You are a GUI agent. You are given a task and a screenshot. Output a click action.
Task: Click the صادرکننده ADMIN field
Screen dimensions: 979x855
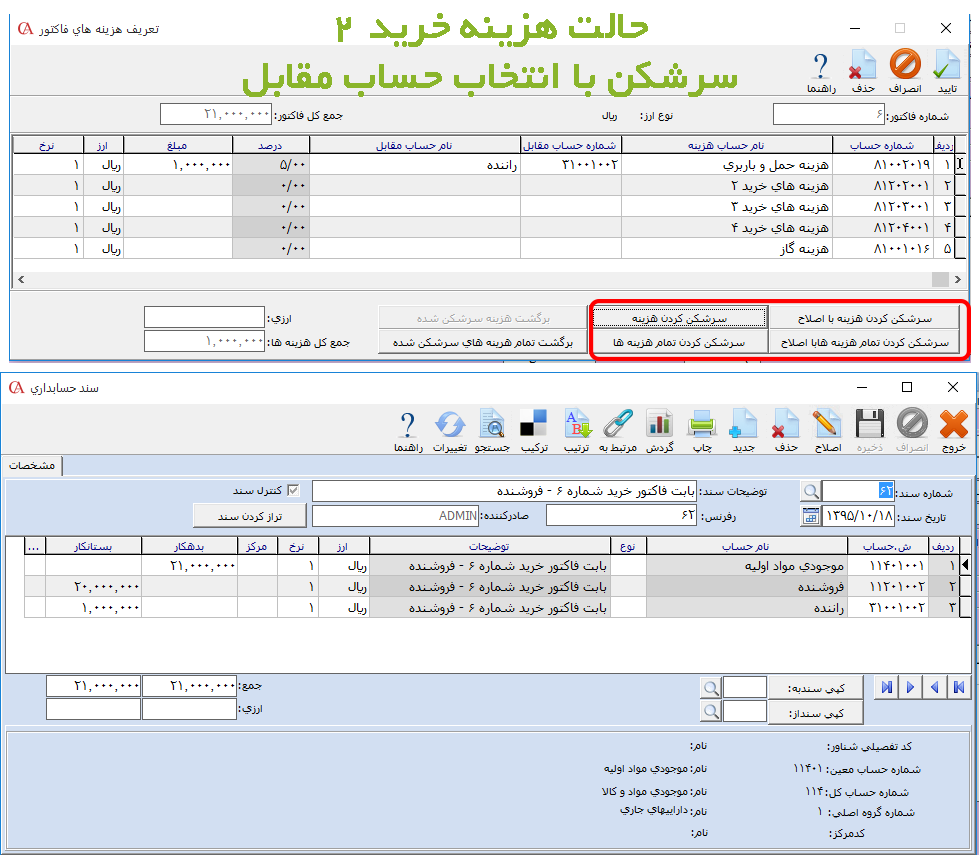tap(395, 516)
